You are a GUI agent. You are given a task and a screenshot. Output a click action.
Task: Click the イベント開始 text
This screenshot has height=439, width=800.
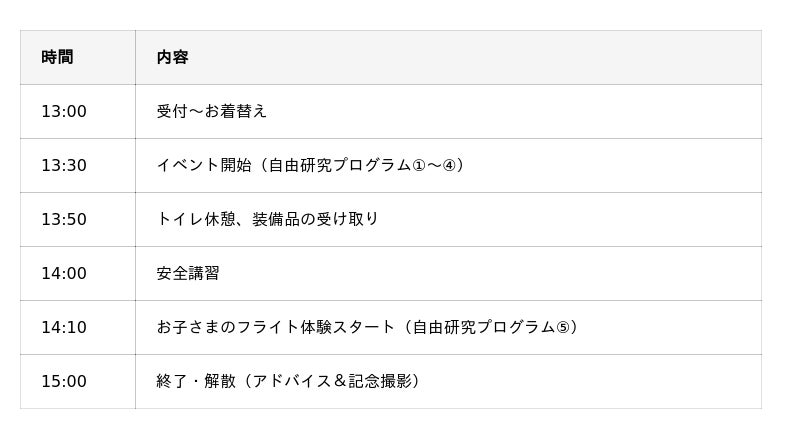tap(204, 165)
